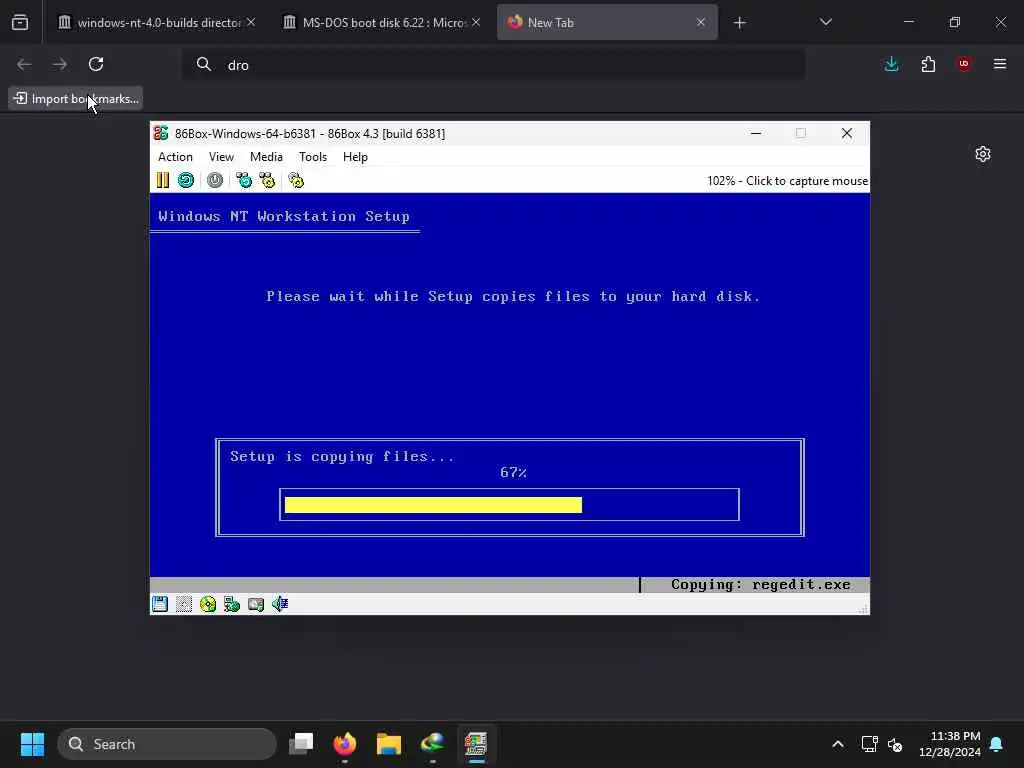Send Ctrl+Alt+Esc via yellow toolbar icon
Viewport: 1024px width, 768px height.
coord(267,180)
